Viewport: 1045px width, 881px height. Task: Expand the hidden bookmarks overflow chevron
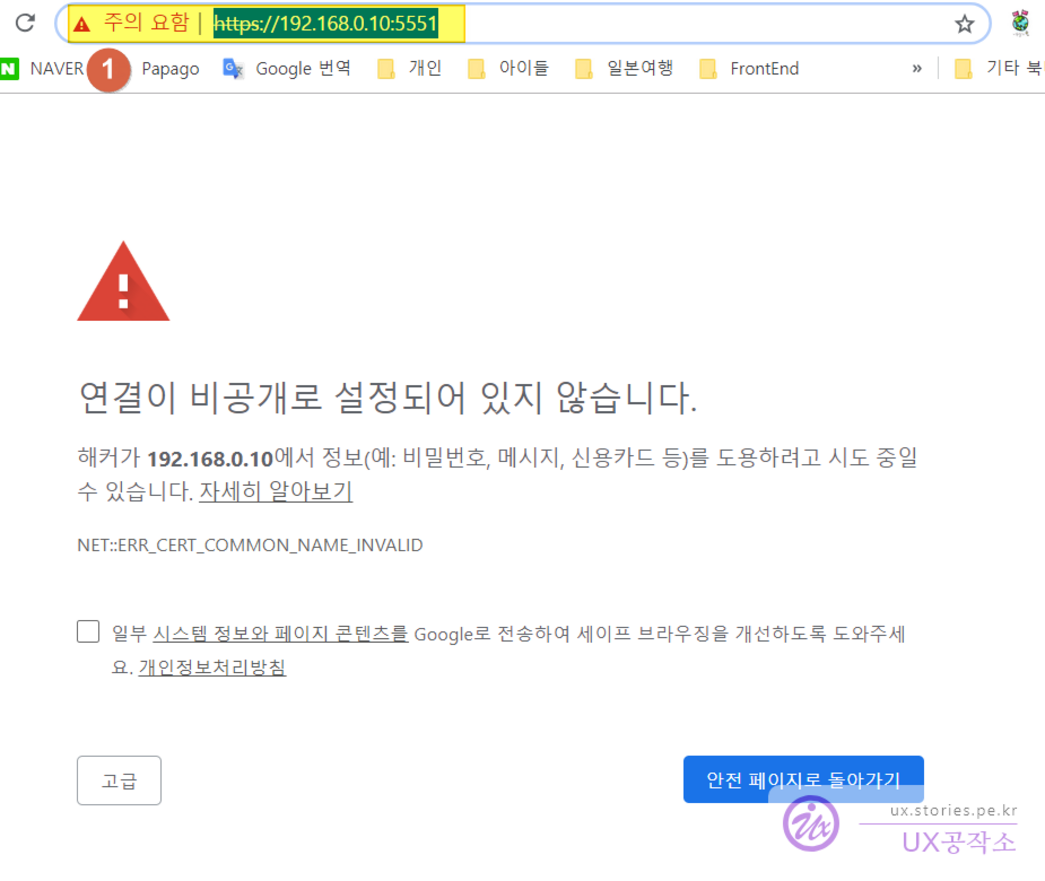tap(916, 69)
